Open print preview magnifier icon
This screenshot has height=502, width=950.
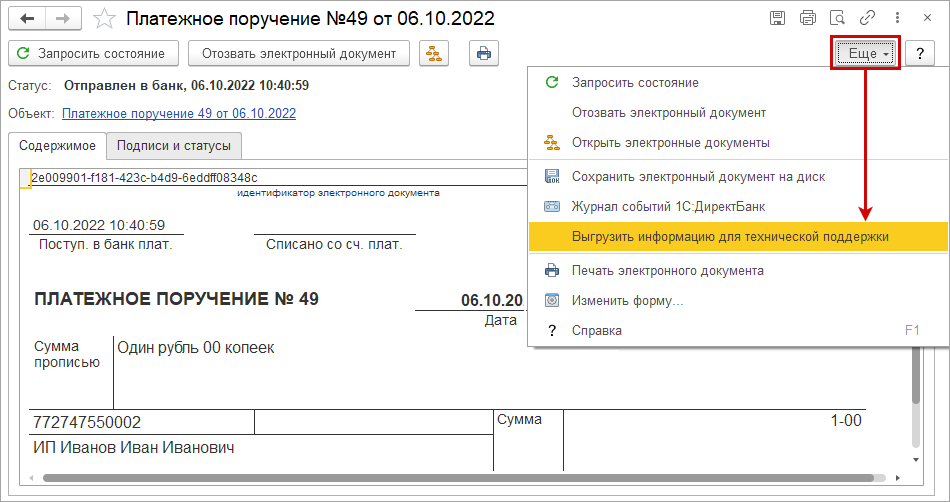(837, 19)
